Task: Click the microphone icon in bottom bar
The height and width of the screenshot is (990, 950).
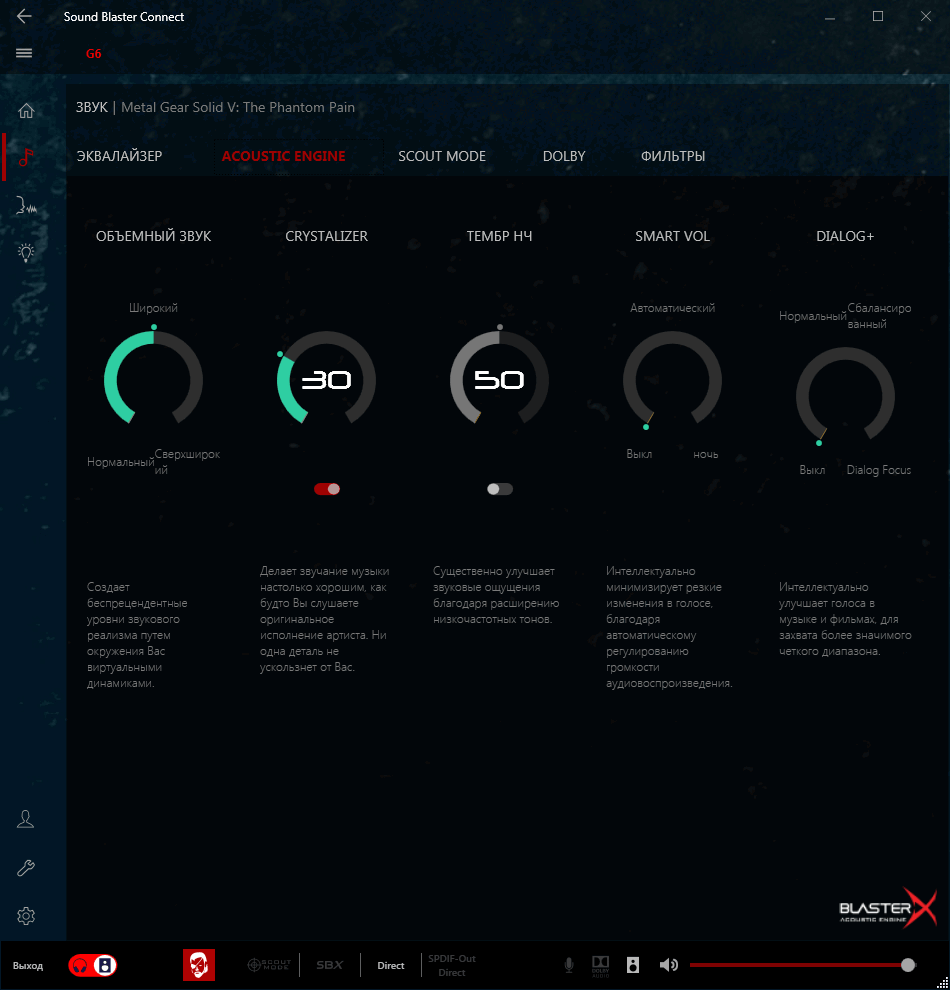Action: 569,965
